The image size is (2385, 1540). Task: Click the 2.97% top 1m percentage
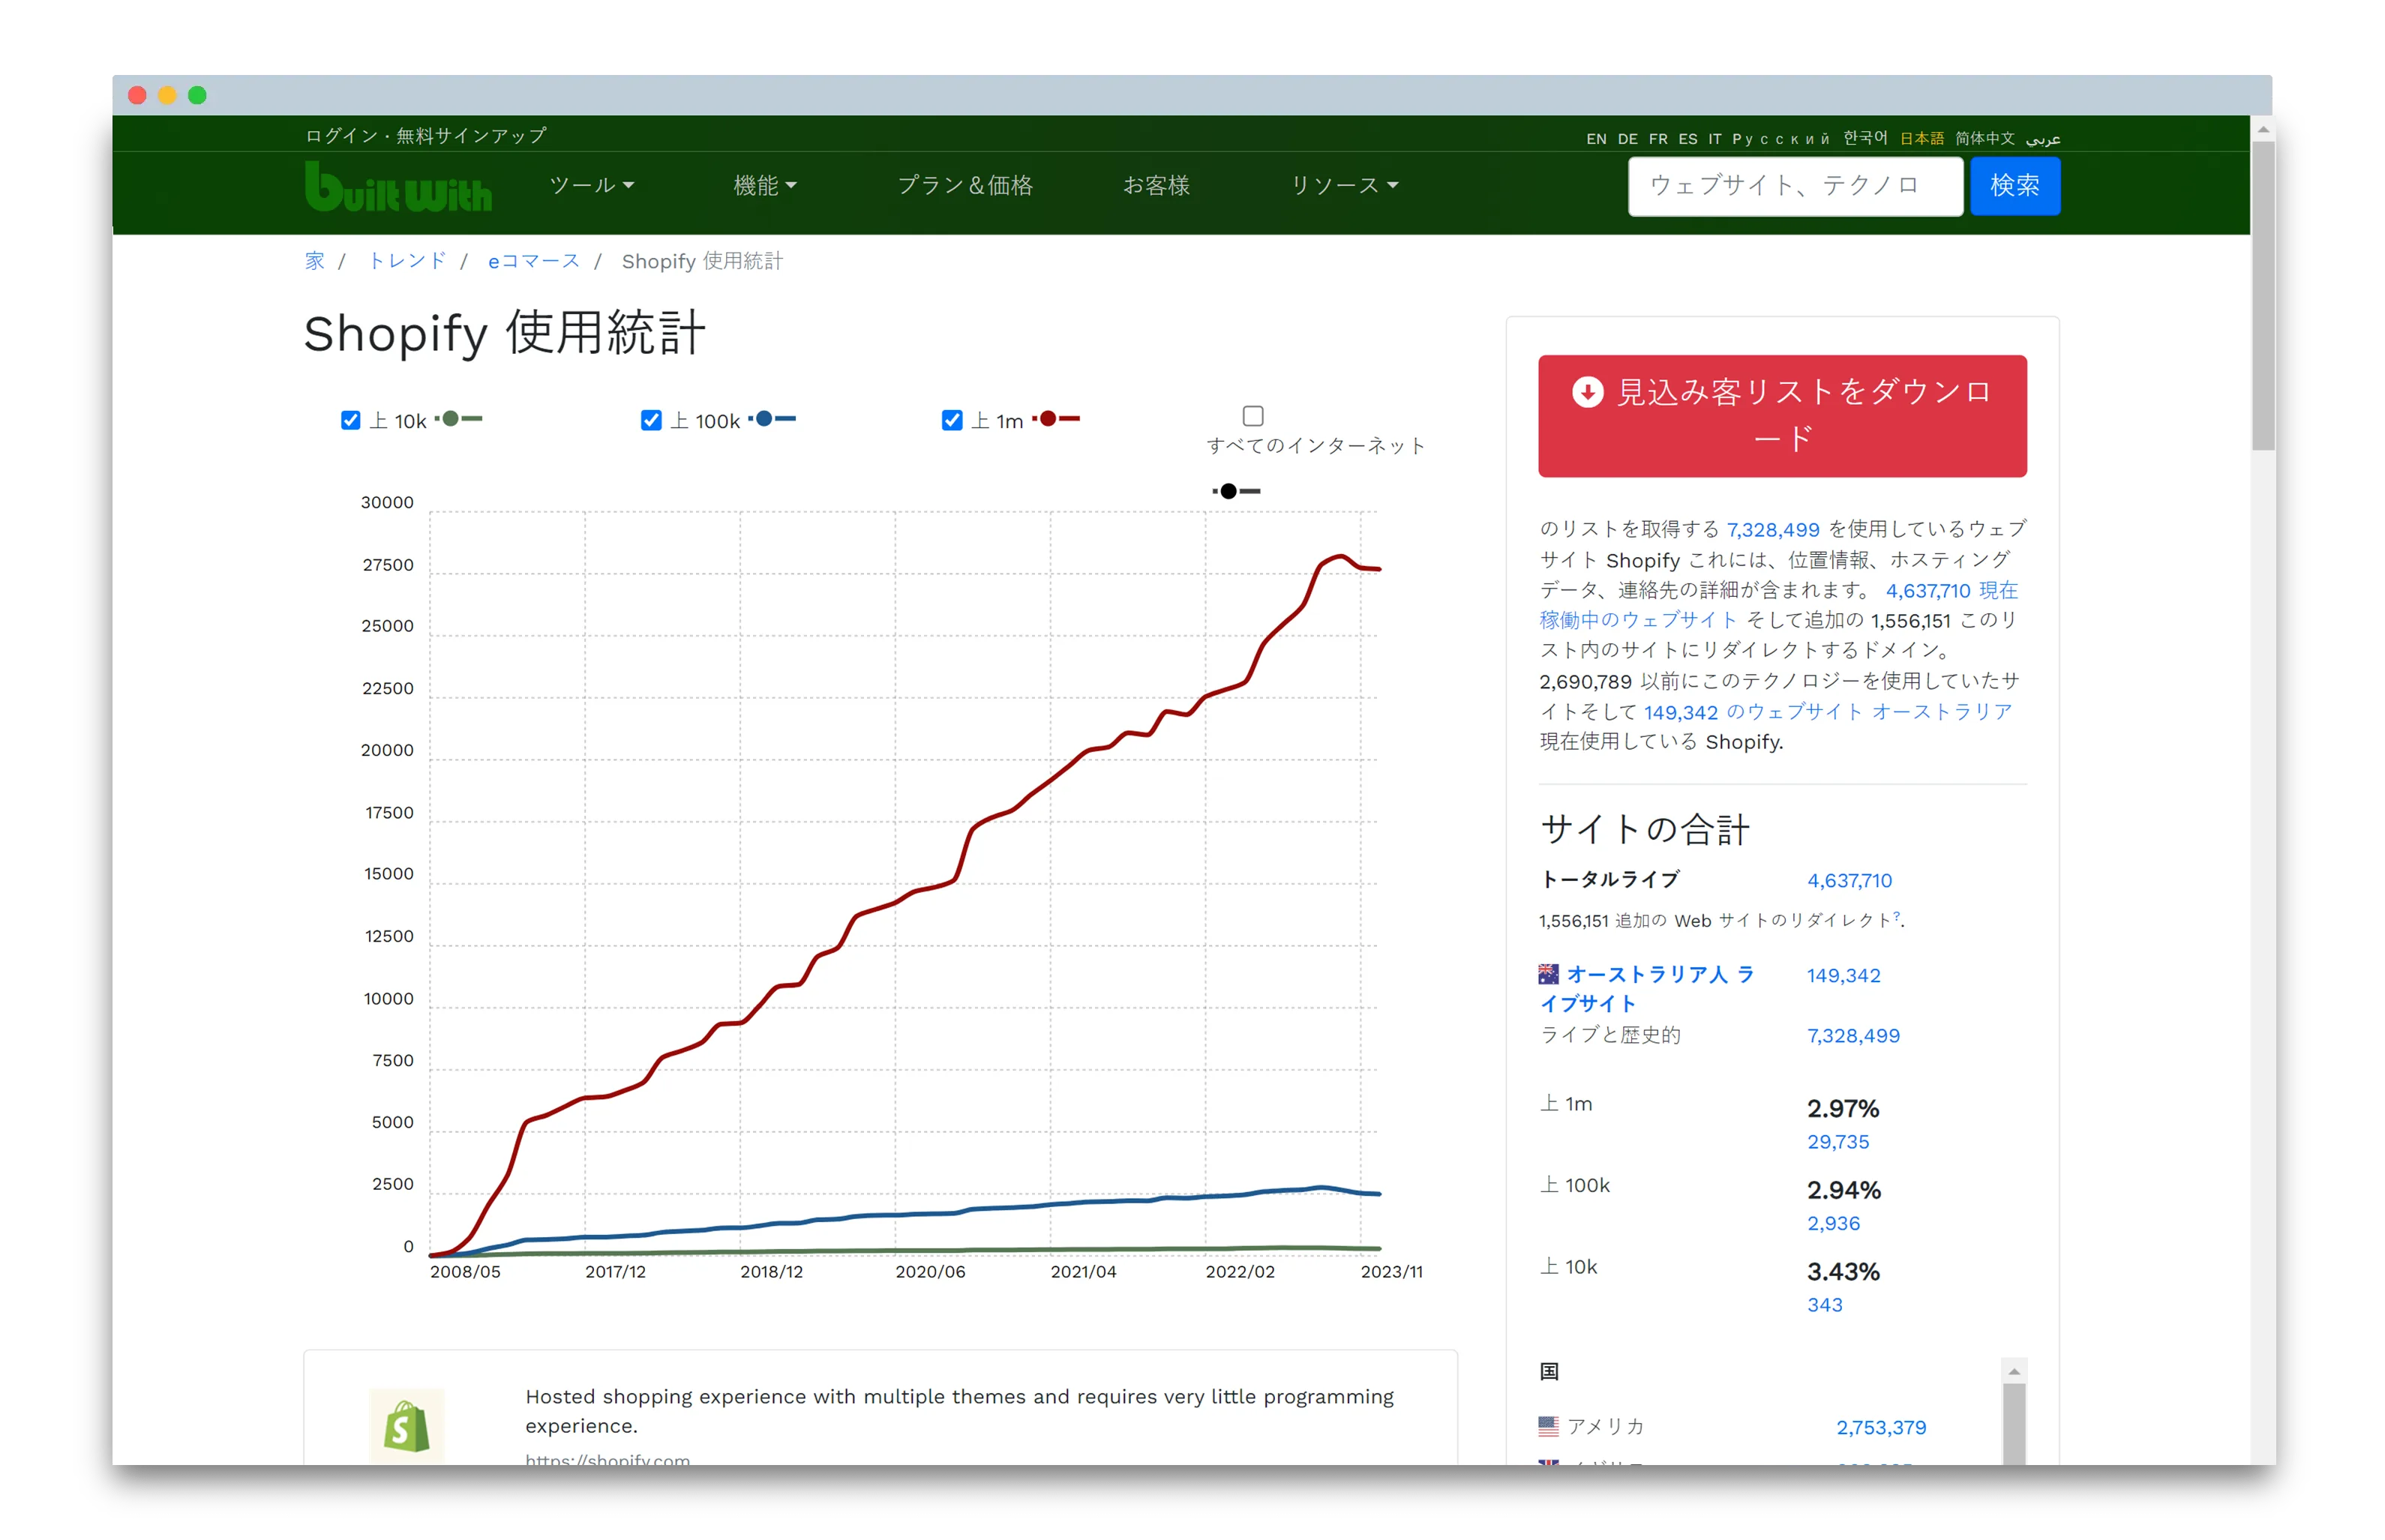(x=1843, y=1108)
